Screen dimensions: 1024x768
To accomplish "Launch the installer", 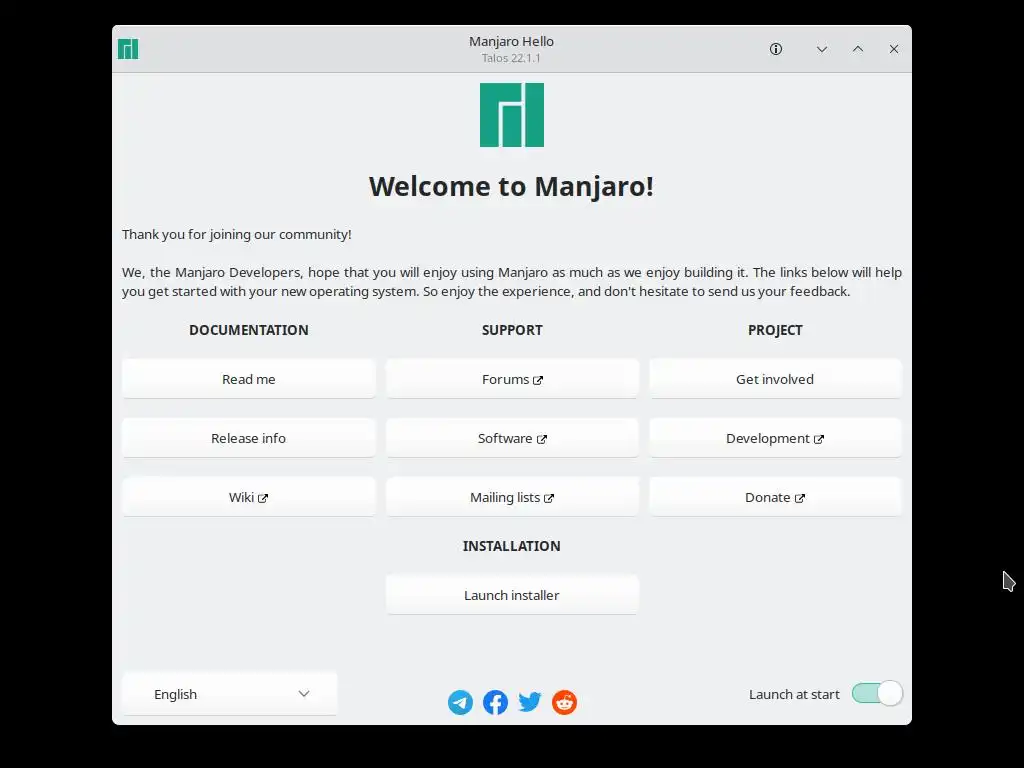I will 512,595.
